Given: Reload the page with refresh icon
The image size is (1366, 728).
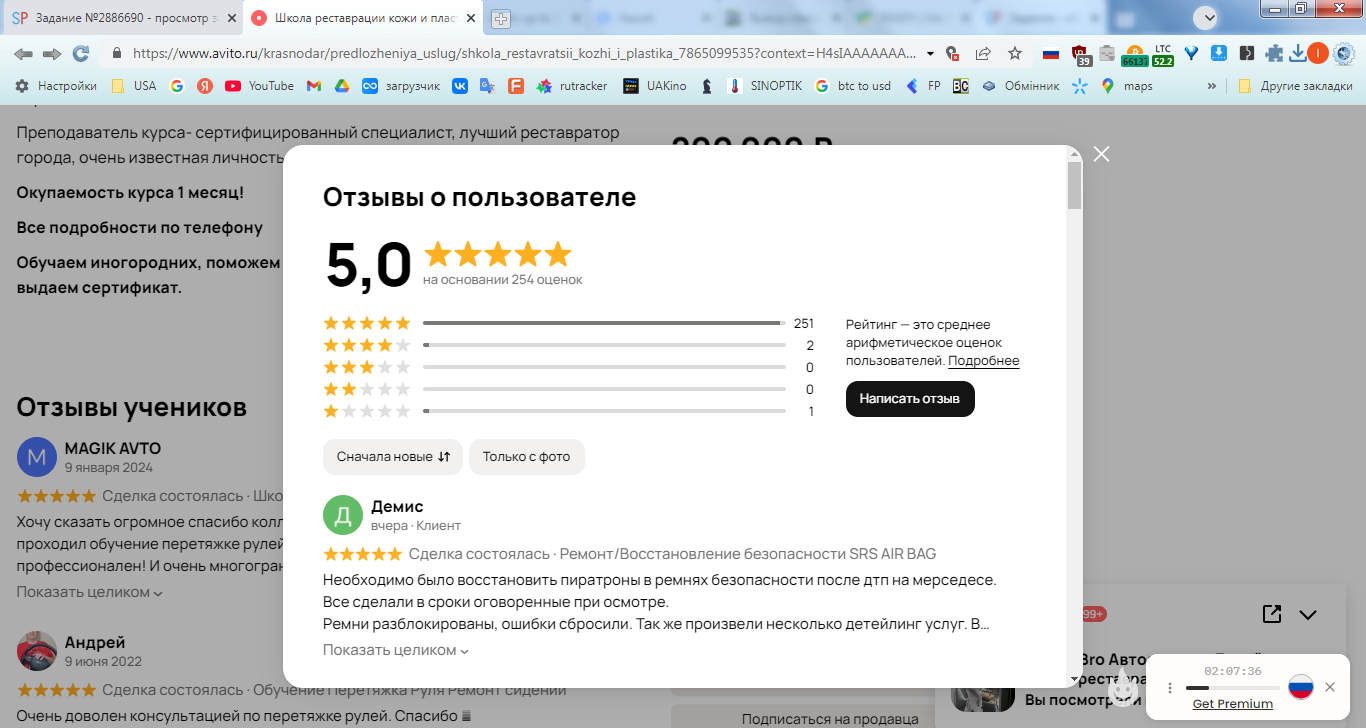Looking at the screenshot, I should tap(81, 53).
